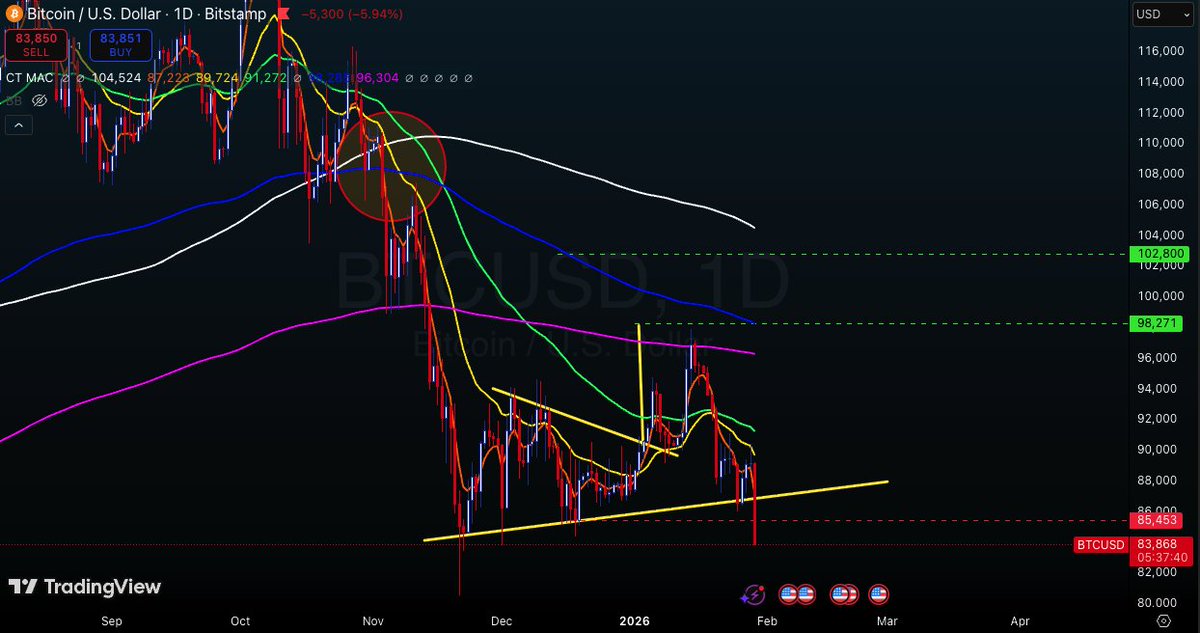The width and height of the screenshot is (1200, 633).
Task: Select the red ellipse drawing on the chart
Action: click(390, 165)
